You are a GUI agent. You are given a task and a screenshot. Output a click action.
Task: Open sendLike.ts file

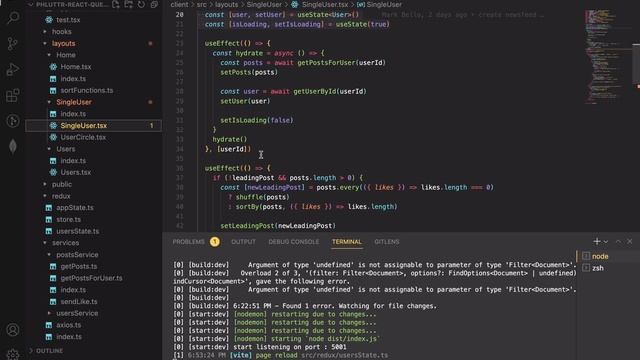(79, 302)
